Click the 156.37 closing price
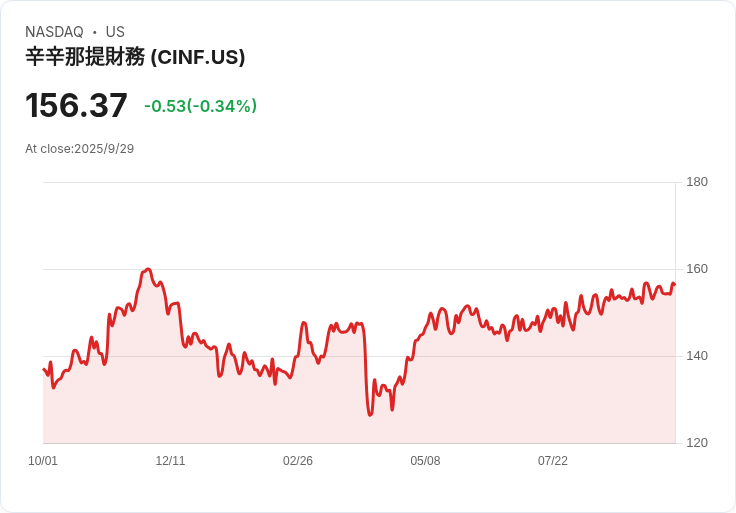 click(76, 106)
